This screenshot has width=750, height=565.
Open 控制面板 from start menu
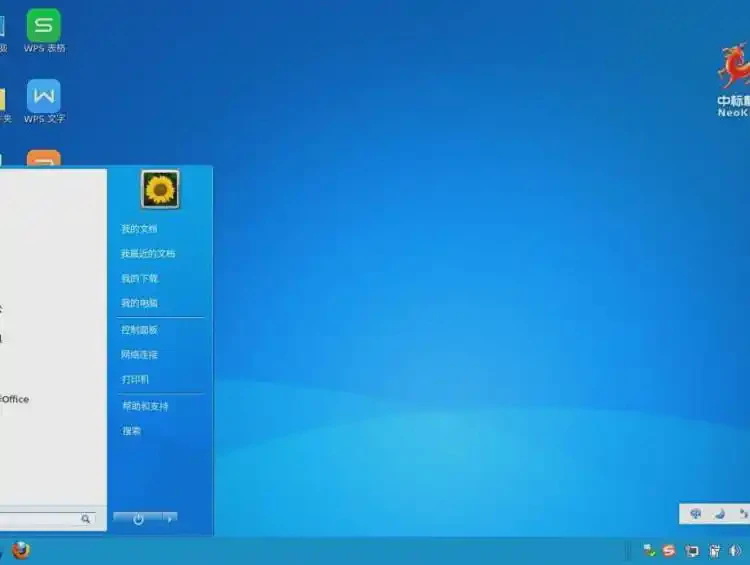pos(139,330)
